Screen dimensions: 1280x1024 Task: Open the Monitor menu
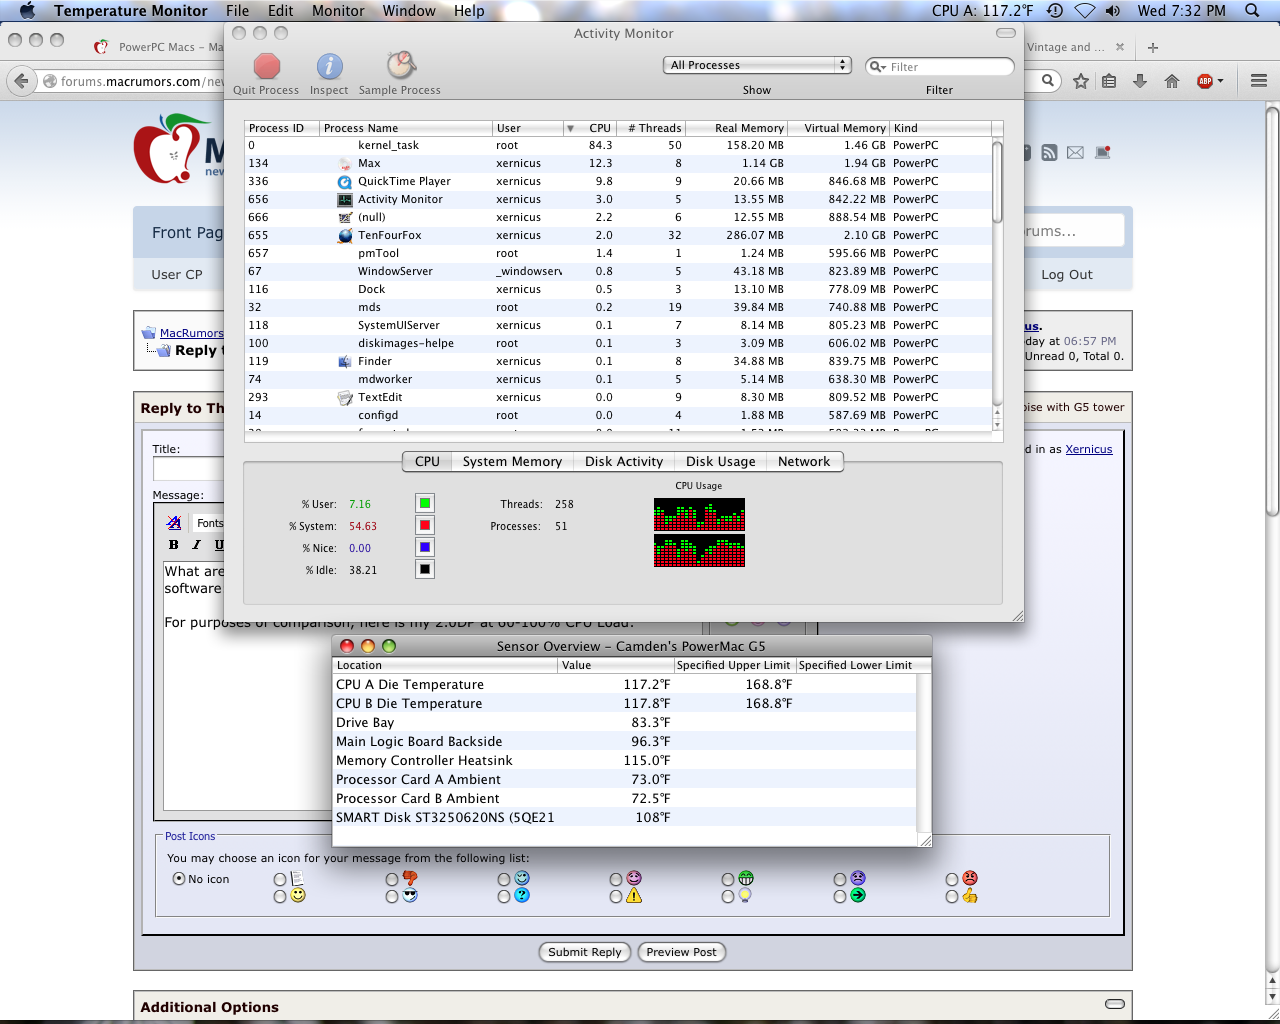click(x=338, y=10)
